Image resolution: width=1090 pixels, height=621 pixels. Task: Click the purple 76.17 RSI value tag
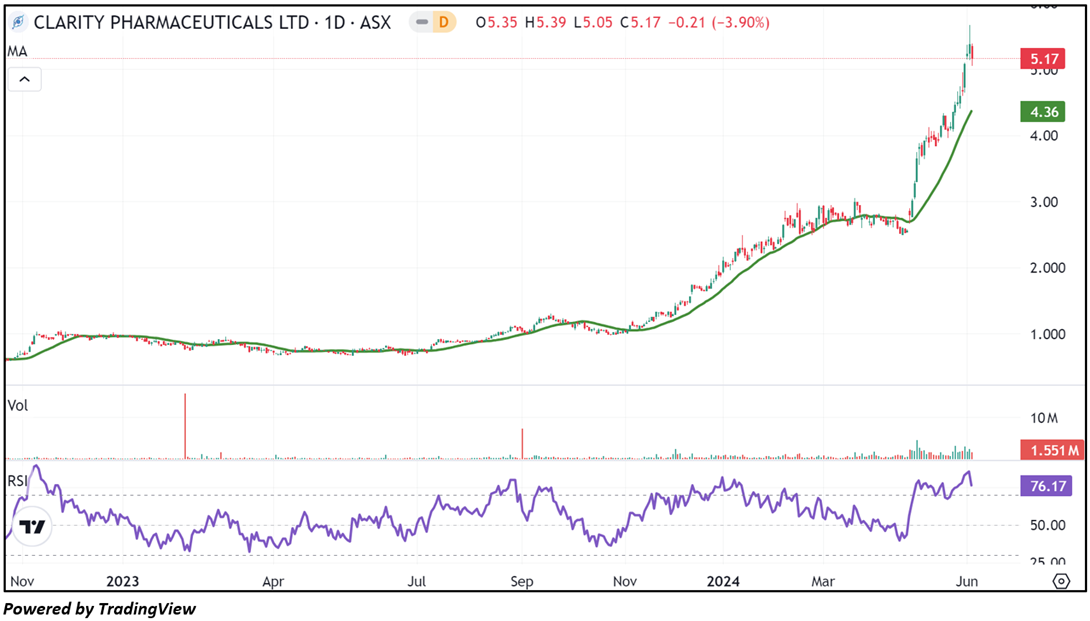[1046, 485]
